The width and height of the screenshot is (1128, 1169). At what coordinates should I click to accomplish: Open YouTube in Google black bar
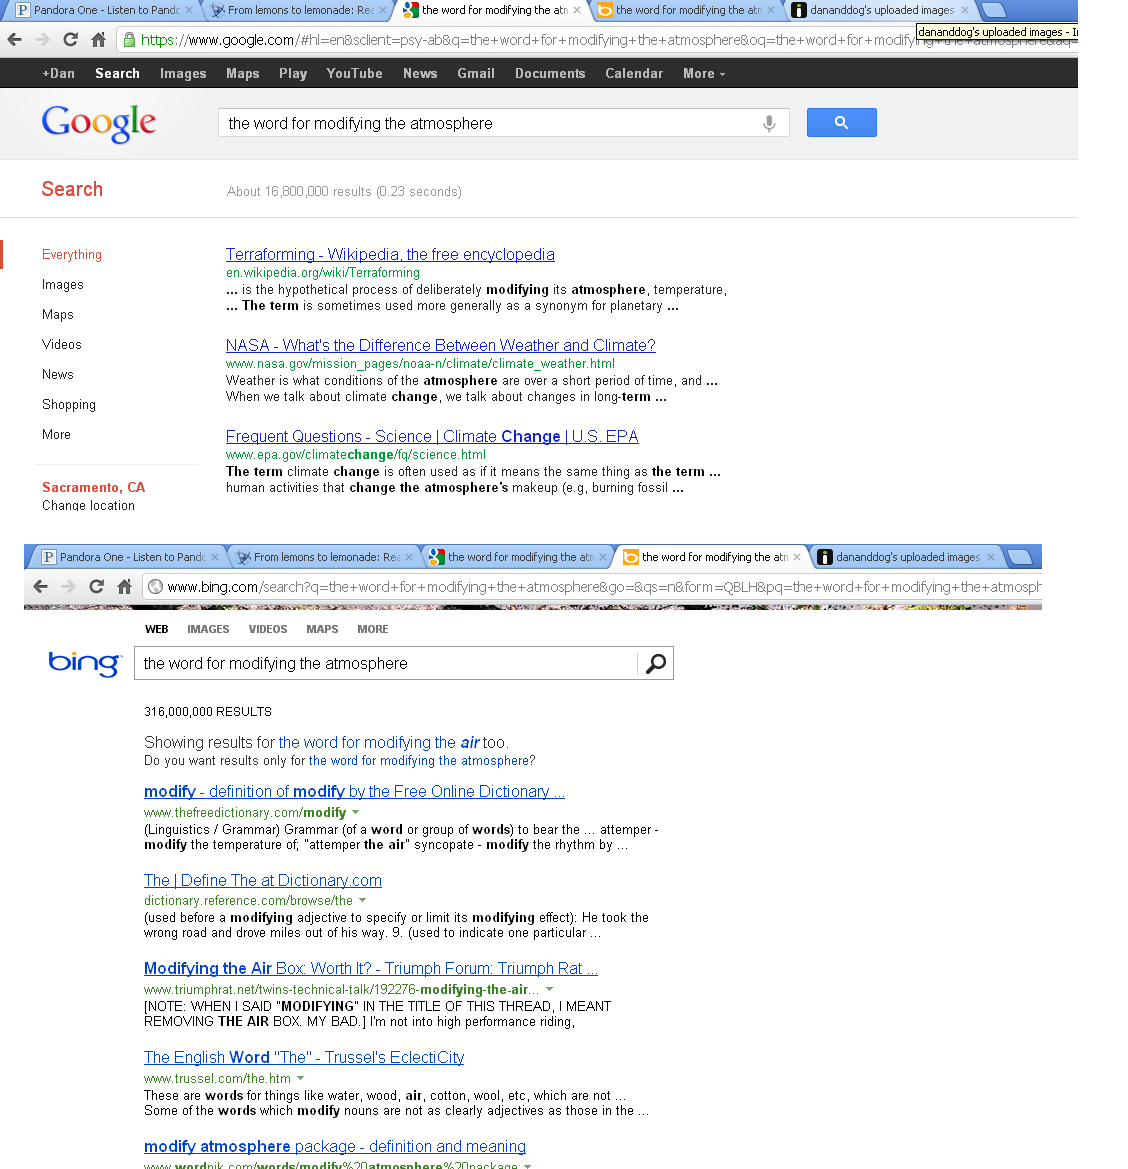[354, 73]
